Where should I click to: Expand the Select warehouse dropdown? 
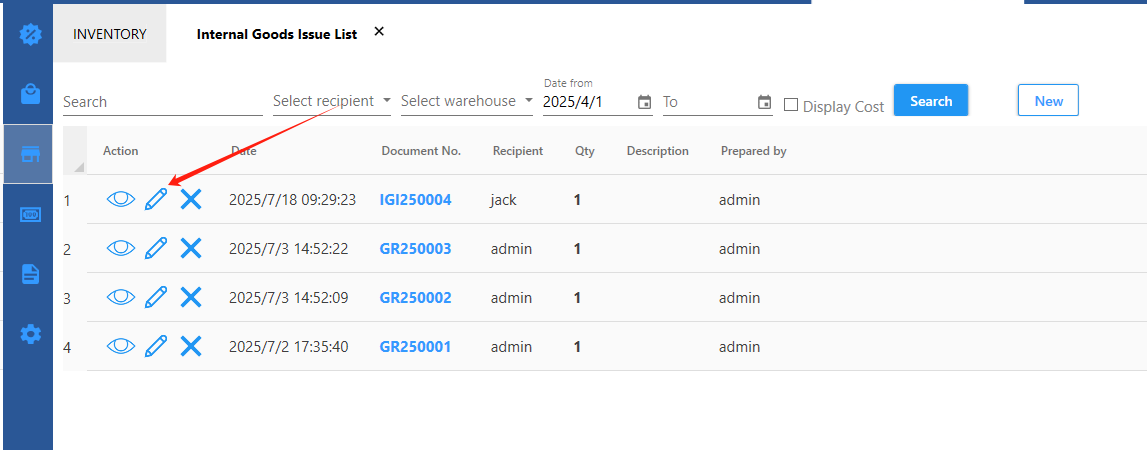click(x=466, y=101)
